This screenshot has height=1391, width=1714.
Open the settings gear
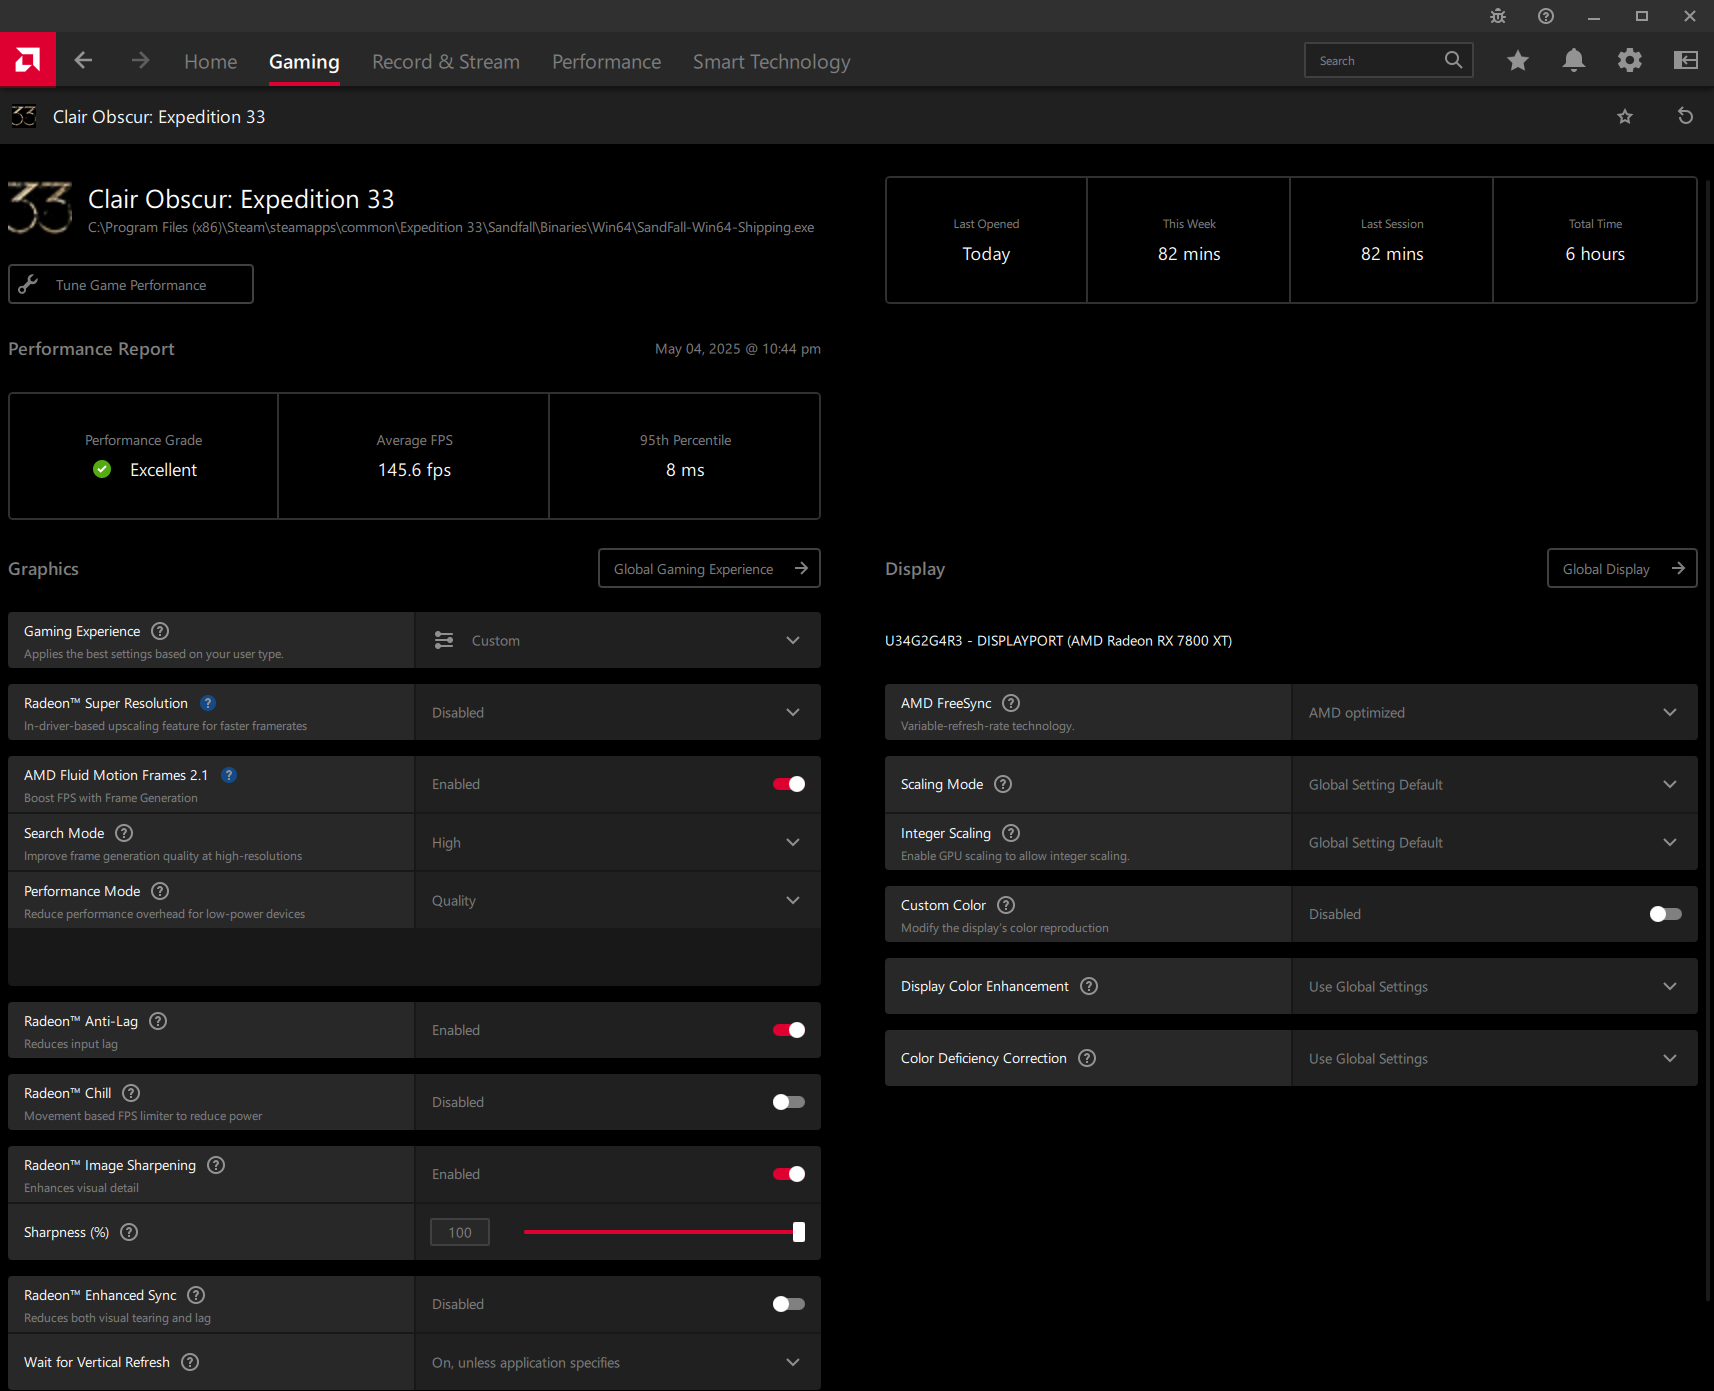(1630, 61)
